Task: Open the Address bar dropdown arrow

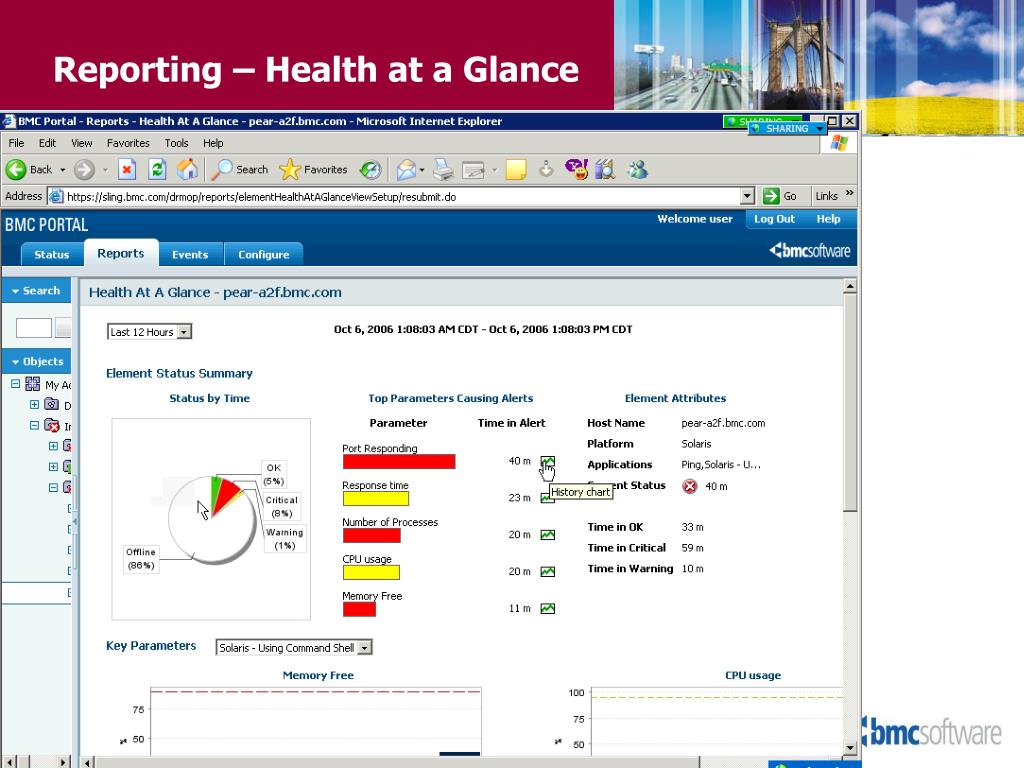Action: coord(748,196)
